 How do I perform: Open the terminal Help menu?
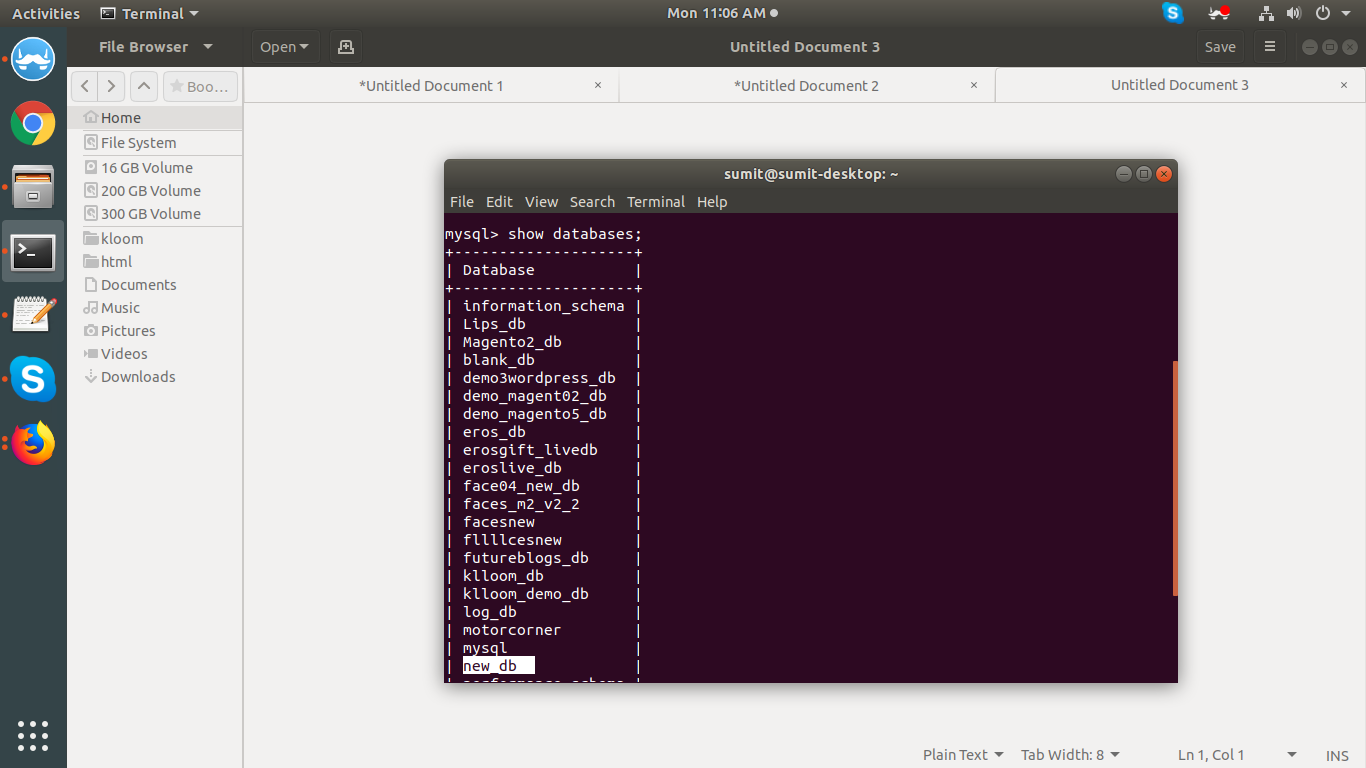click(712, 202)
